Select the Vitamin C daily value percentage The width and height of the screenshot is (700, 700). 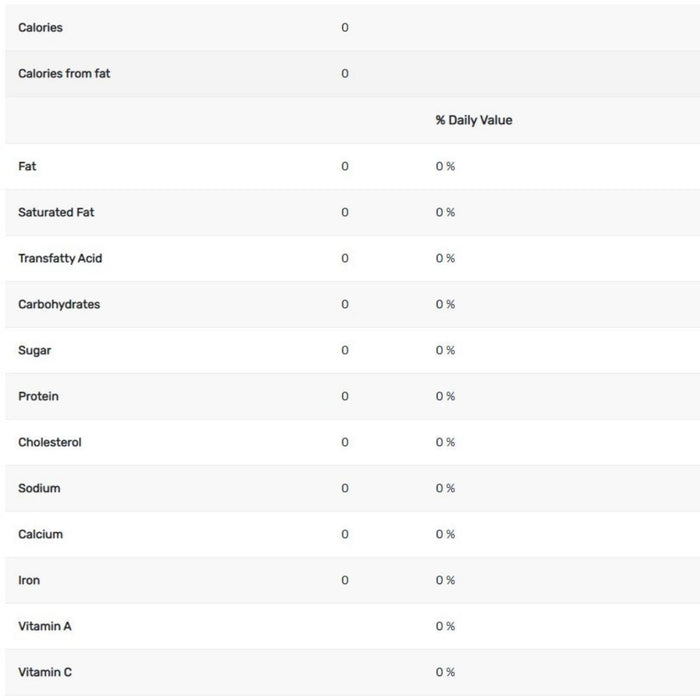[x=445, y=672]
